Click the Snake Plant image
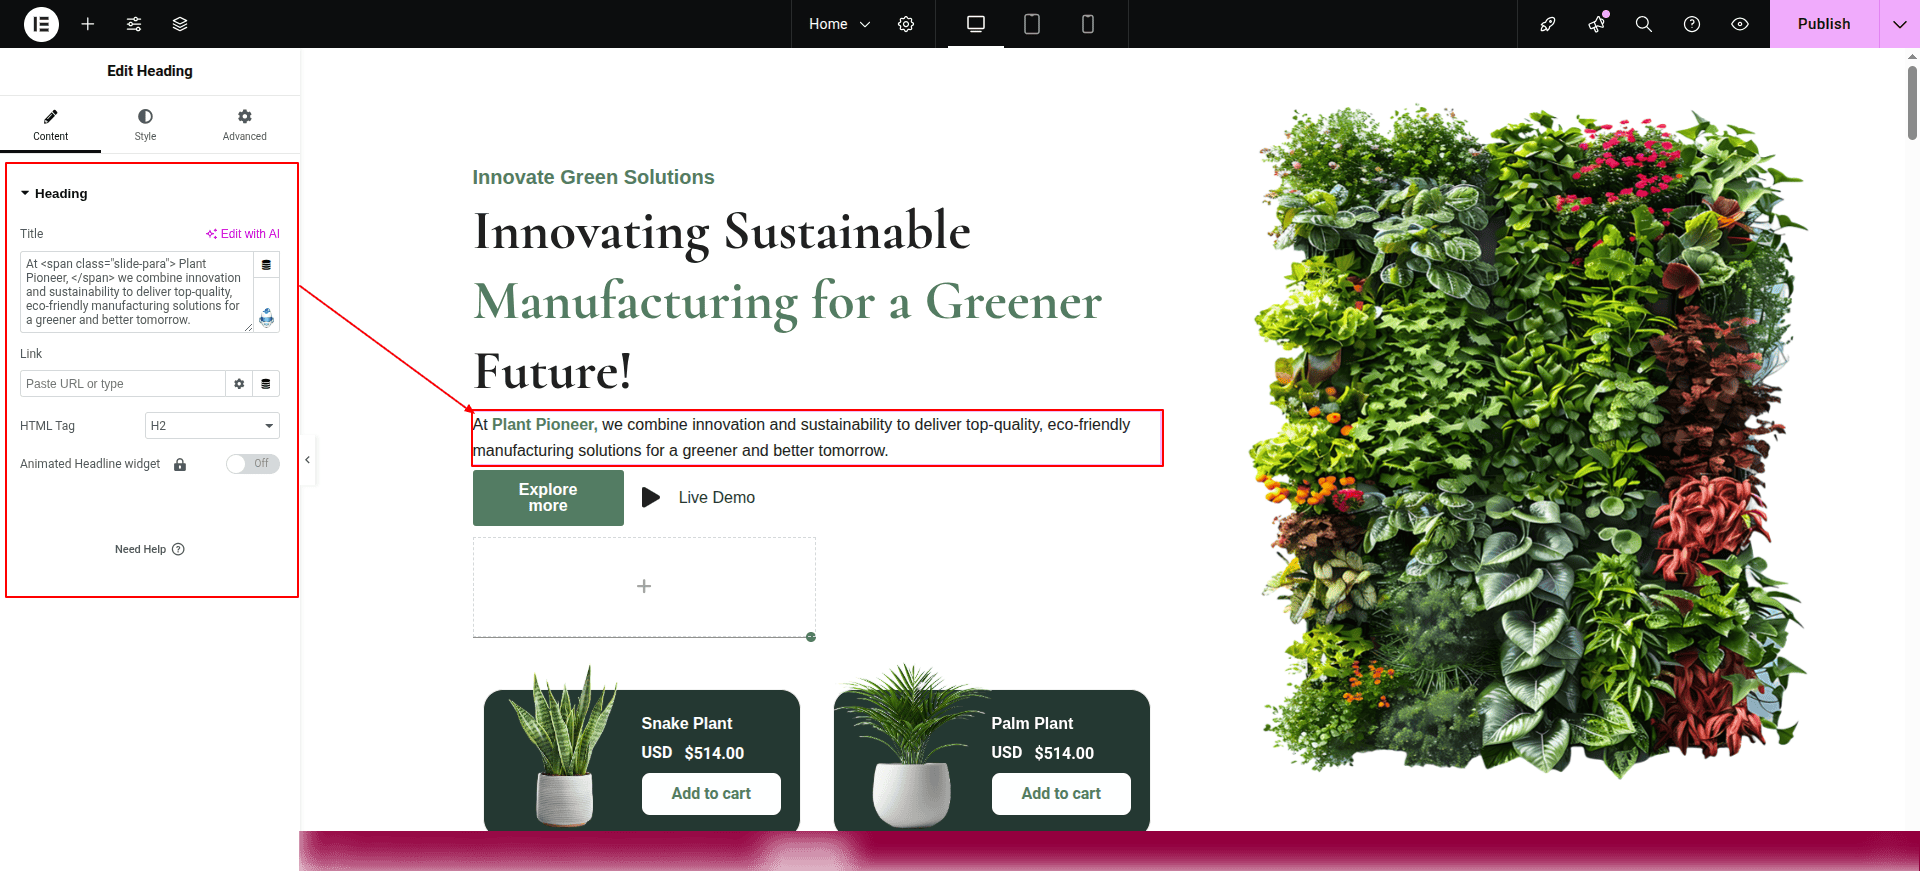 click(564, 746)
